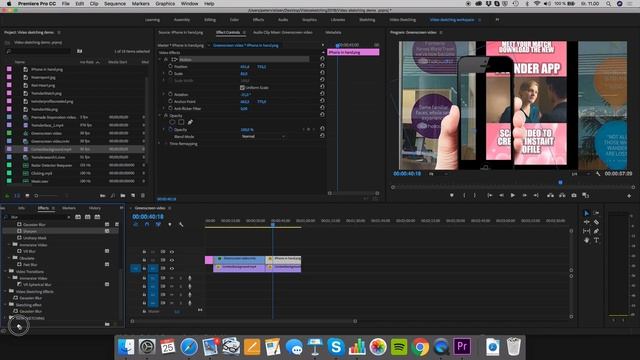Select the Razor tool
640x360 pixels.
click(596, 222)
